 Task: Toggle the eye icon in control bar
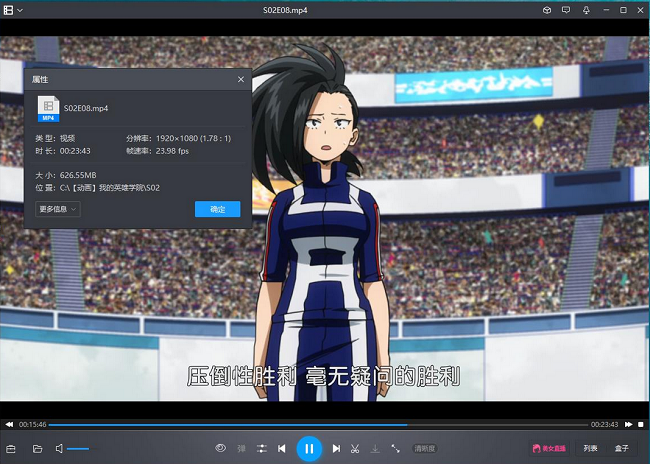pos(221,449)
